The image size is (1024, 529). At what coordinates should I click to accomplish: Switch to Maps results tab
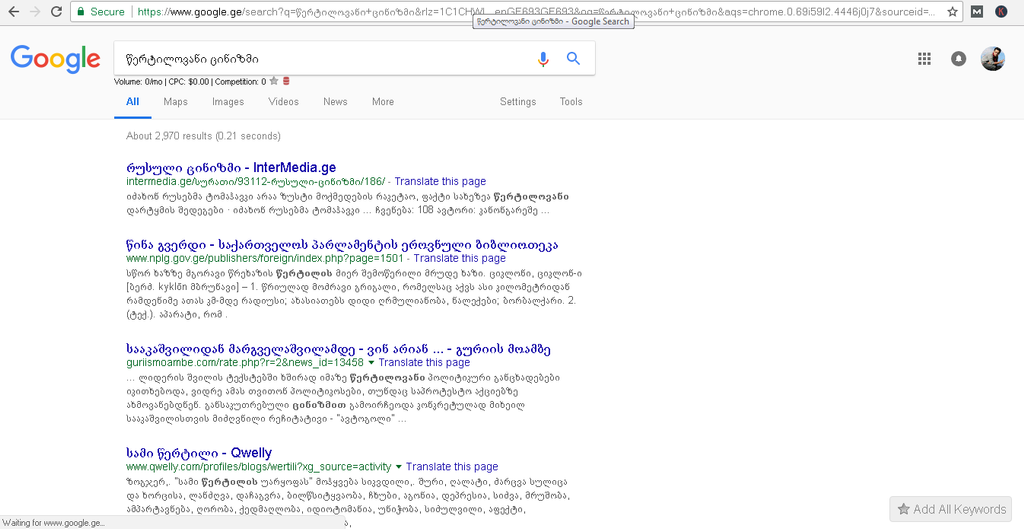[x=176, y=102]
